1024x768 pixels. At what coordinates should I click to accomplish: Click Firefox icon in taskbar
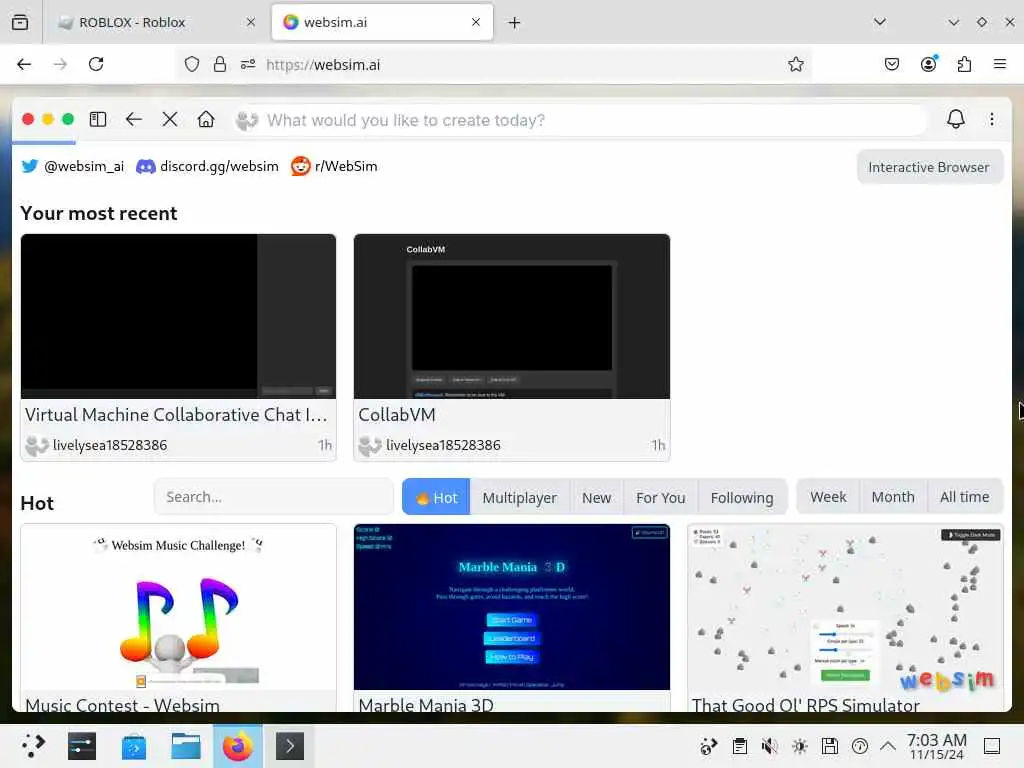click(x=238, y=746)
